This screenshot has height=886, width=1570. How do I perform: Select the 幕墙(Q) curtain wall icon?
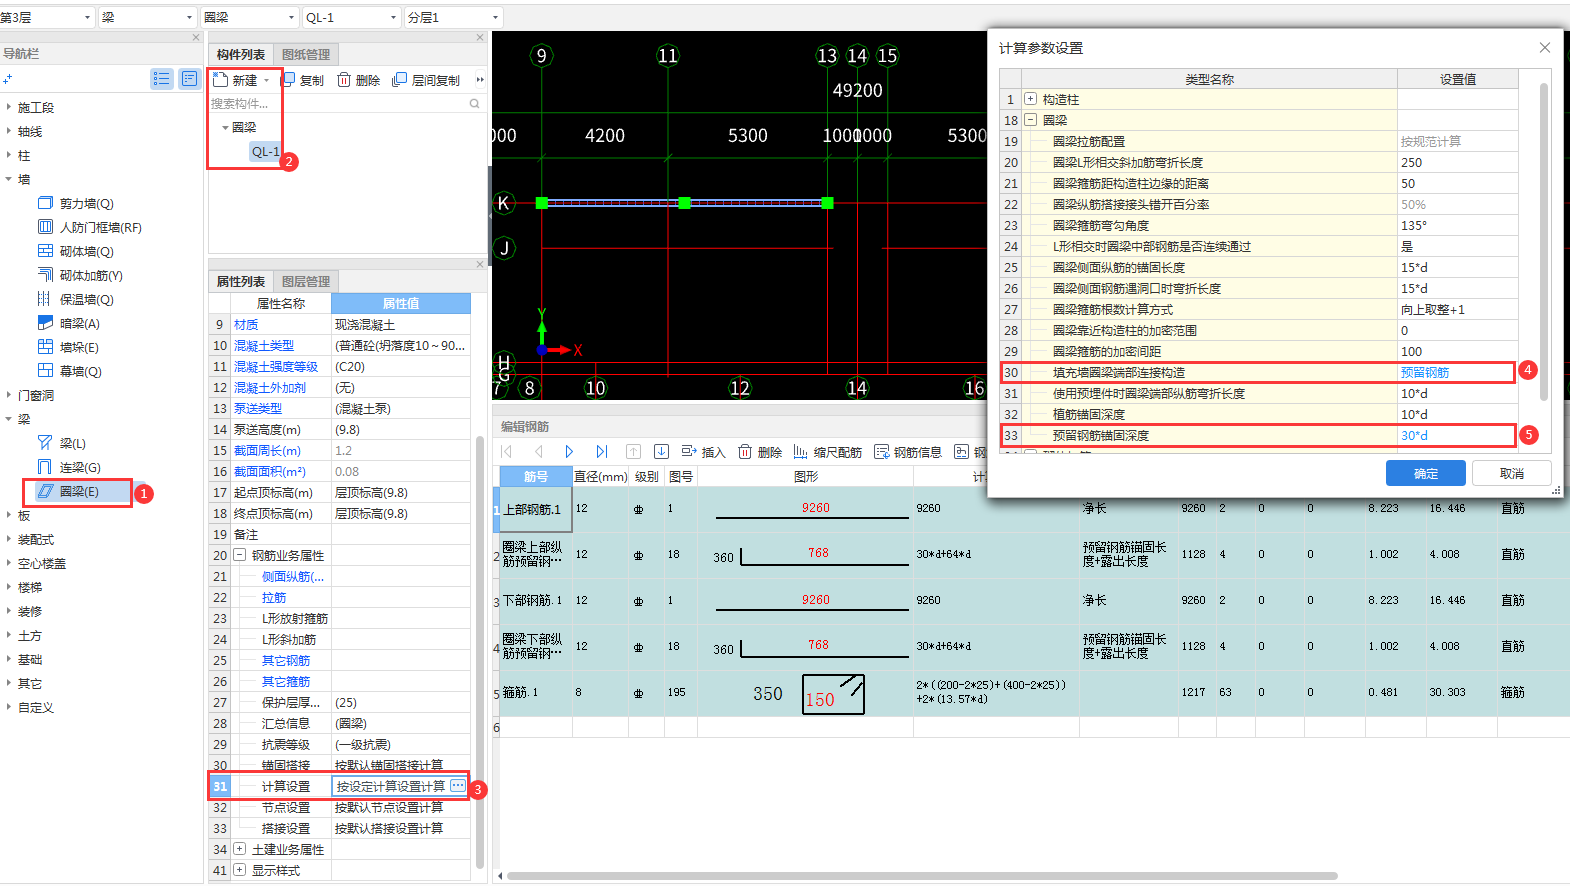(x=45, y=371)
